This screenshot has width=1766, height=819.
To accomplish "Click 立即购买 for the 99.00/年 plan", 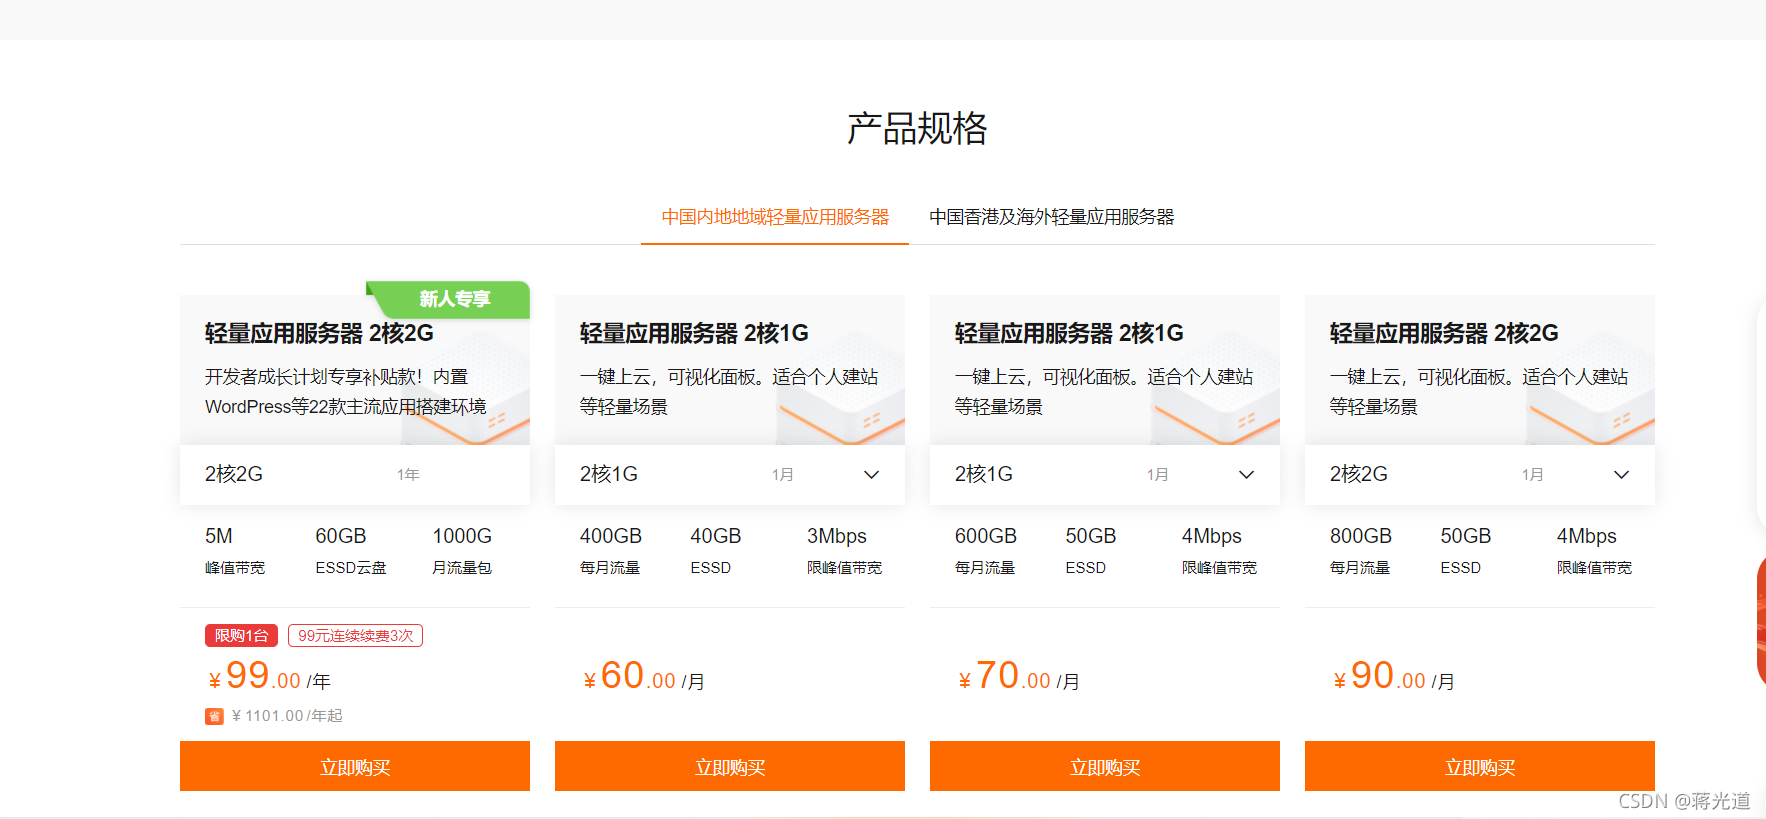I will 355,766.
